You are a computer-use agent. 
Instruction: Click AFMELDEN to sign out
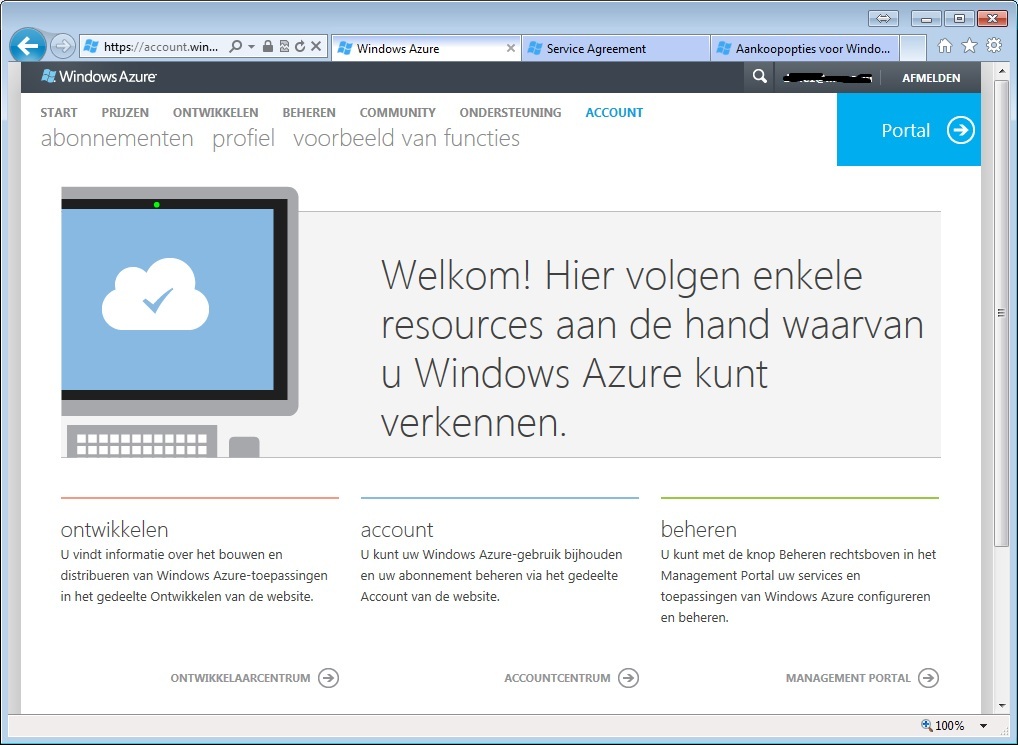click(x=931, y=78)
